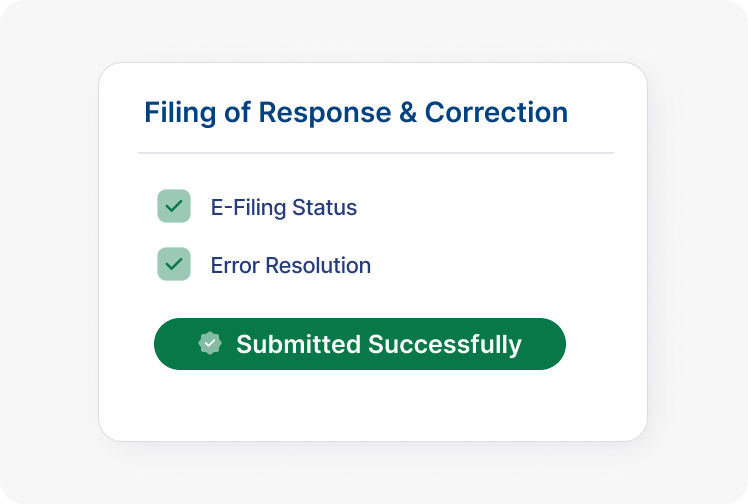Click the gray background outside the card
Viewport: 748px width, 504px height.
click(50, 250)
